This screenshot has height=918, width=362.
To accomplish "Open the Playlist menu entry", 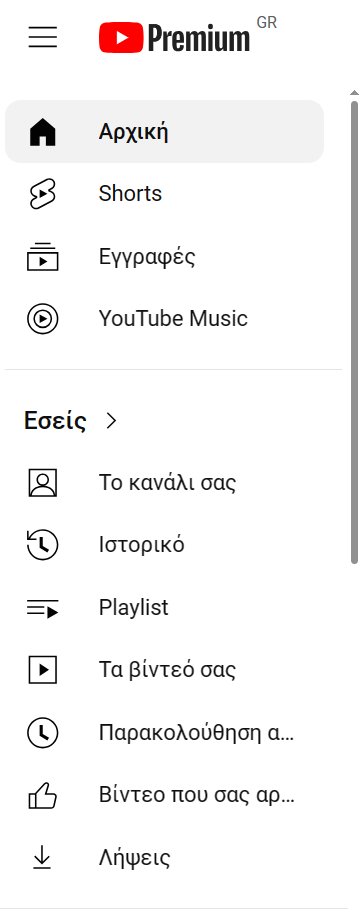I will tap(164, 608).
